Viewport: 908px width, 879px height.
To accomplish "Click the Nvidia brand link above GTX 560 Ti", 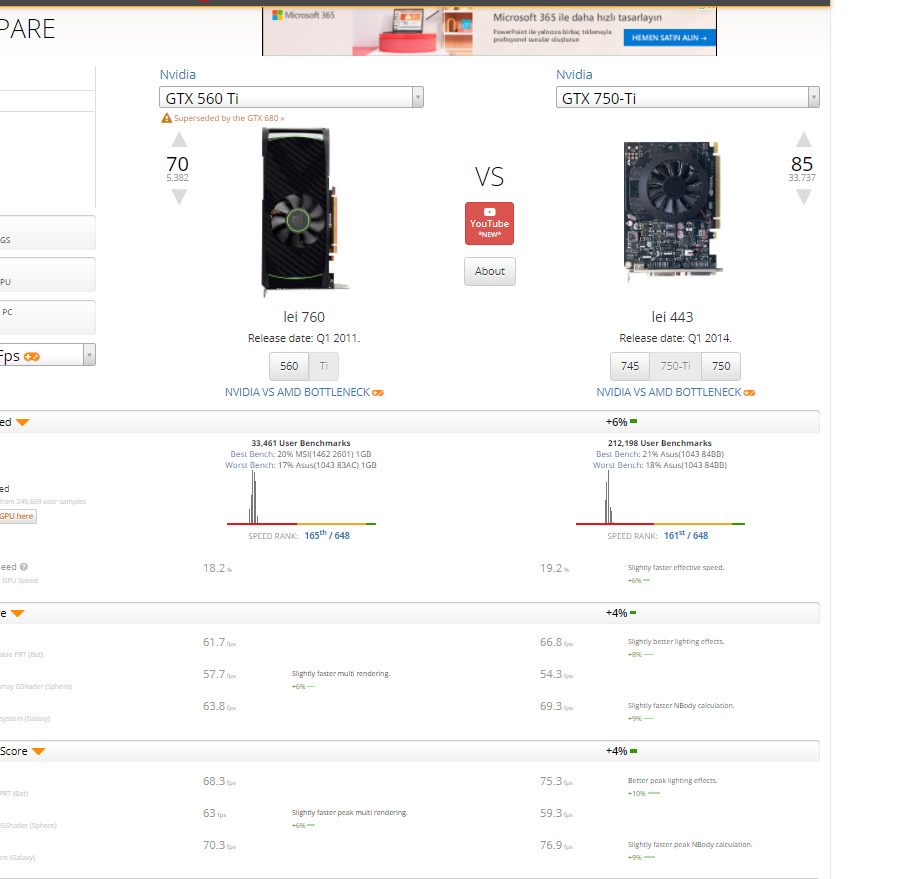I will point(178,75).
